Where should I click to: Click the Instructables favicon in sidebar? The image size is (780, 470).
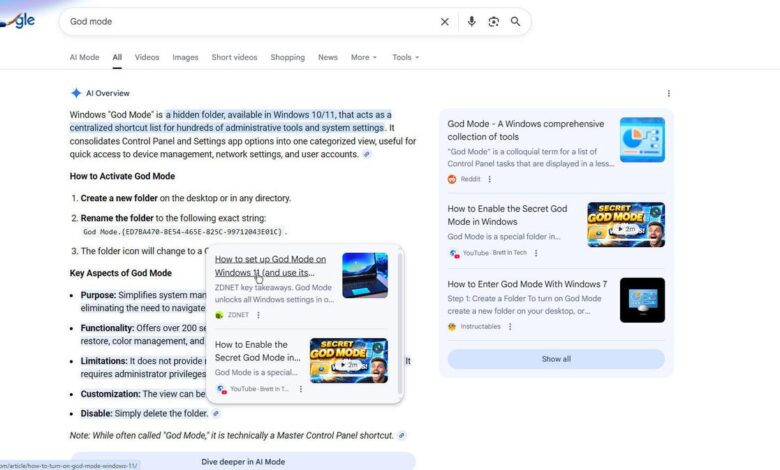[x=452, y=327]
